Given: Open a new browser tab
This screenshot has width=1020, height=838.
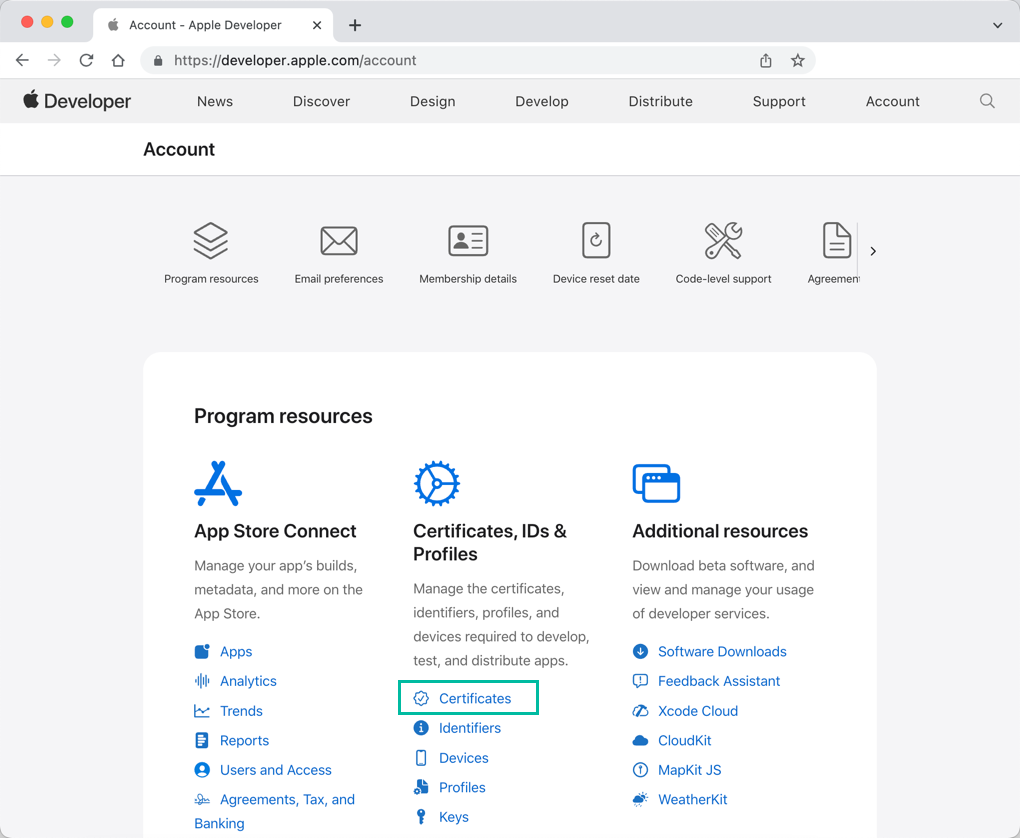Looking at the screenshot, I should [355, 25].
